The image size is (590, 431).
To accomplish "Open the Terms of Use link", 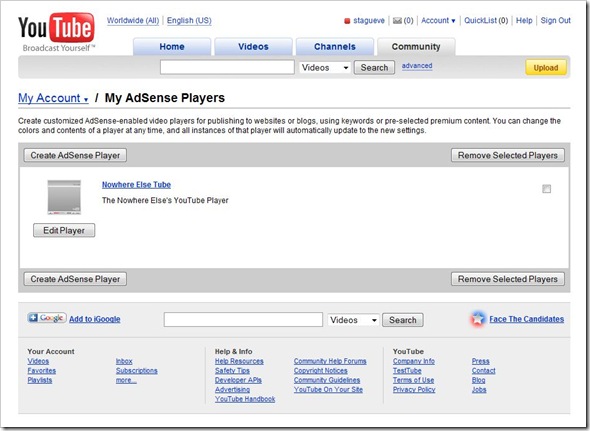I will tap(413, 380).
